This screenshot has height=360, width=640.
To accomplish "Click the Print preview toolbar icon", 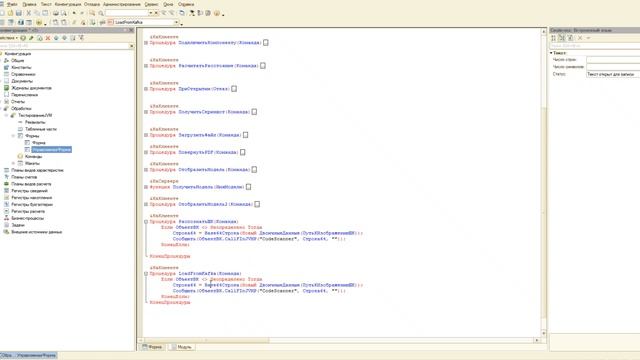I will point(64,13).
